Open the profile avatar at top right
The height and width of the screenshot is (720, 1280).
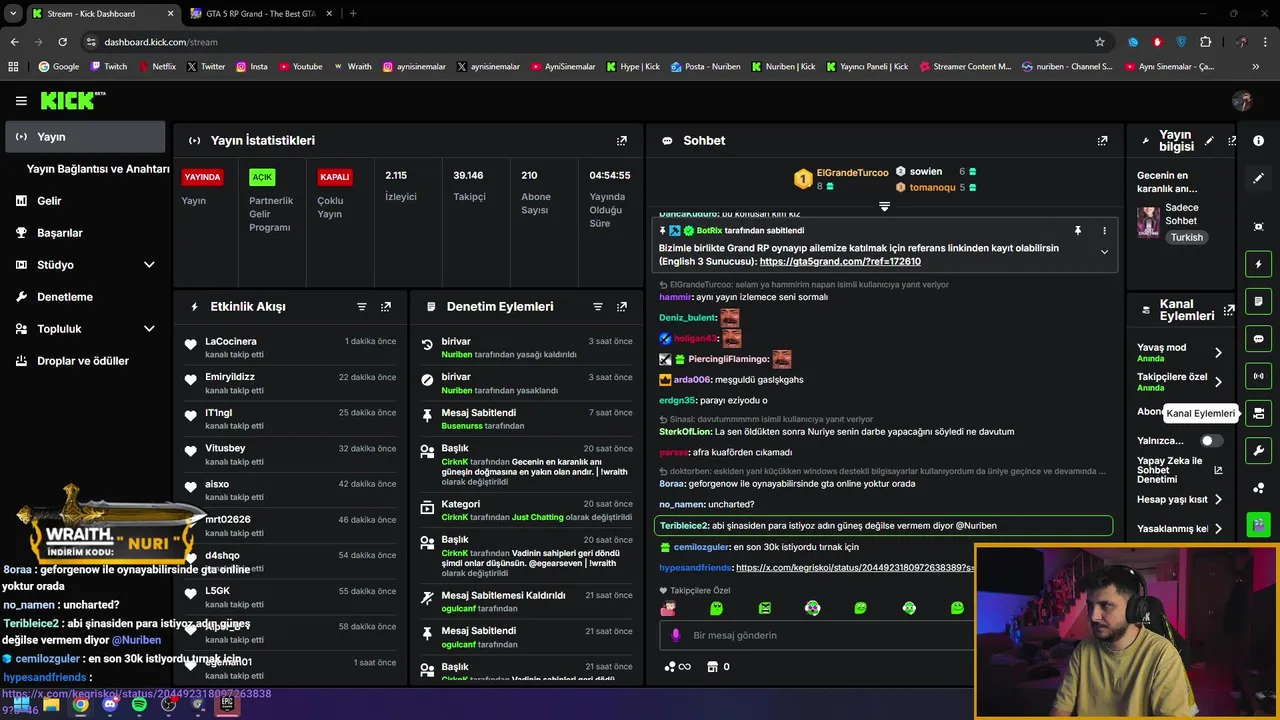[1242, 101]
